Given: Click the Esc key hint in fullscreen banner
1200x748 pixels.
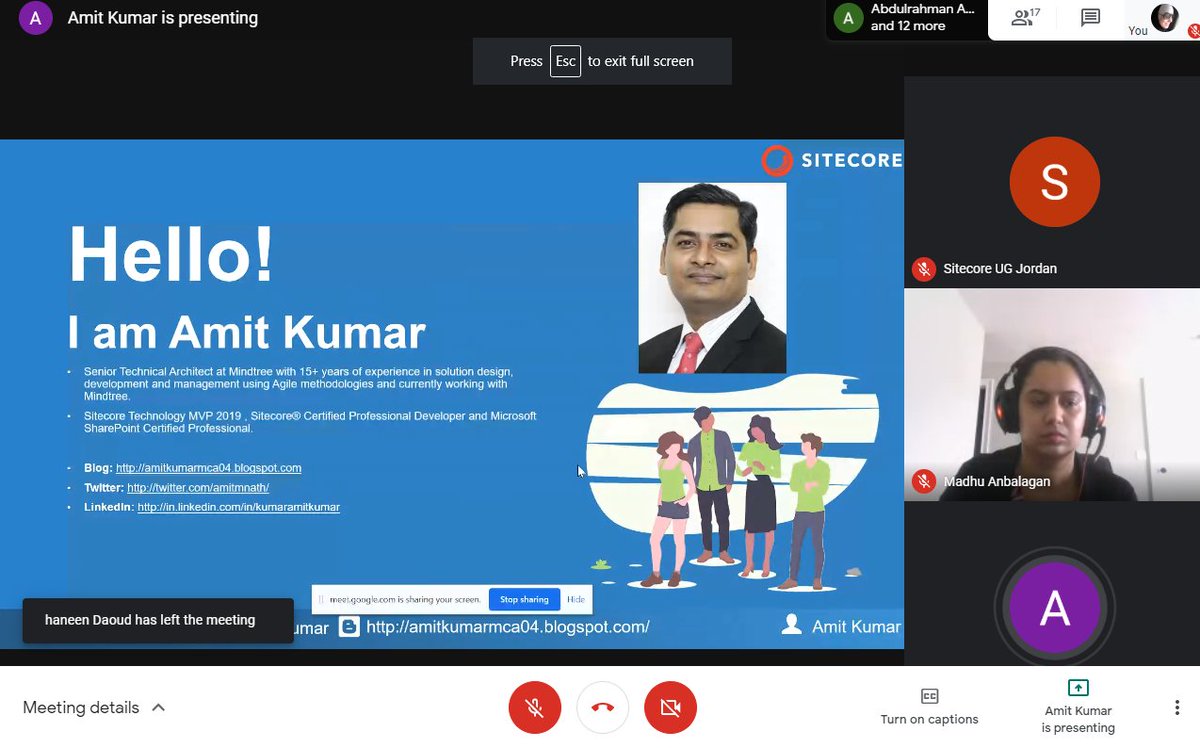Looking at the screenshot, I should pyautogui.click(x=565, y=61).
